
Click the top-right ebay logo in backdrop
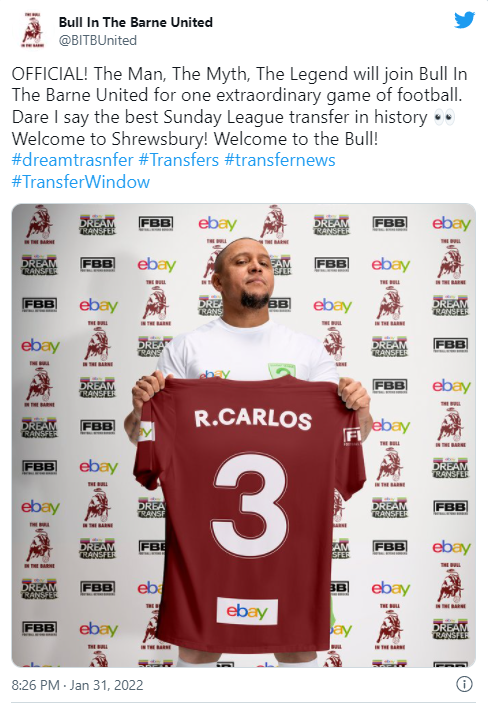click(x=451, y=223)
